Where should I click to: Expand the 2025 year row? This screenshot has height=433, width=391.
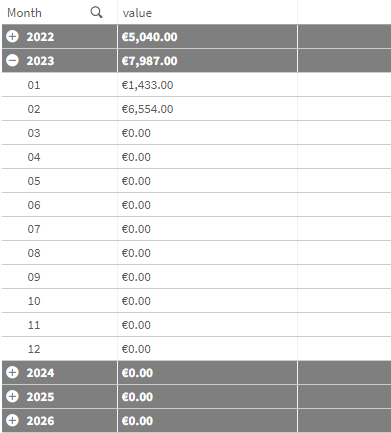(13, 396)
